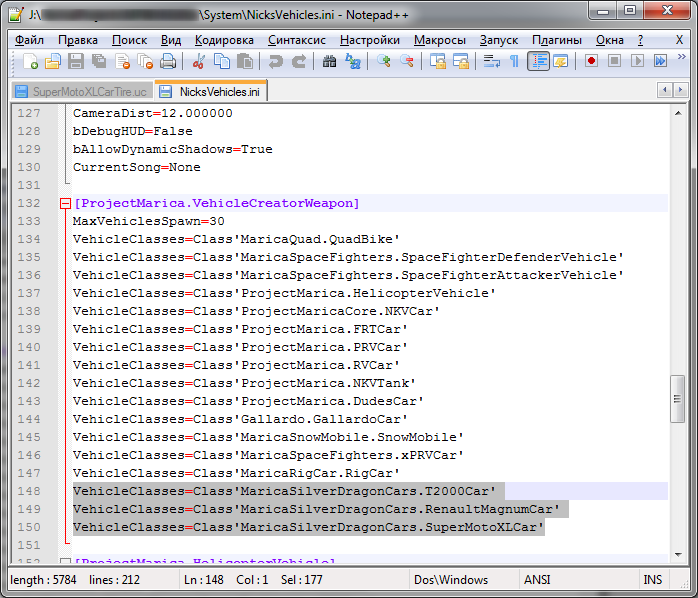The image size is (698, 598).
Task: Toggle word wrap in toolbar
Action: click(491, 61)
